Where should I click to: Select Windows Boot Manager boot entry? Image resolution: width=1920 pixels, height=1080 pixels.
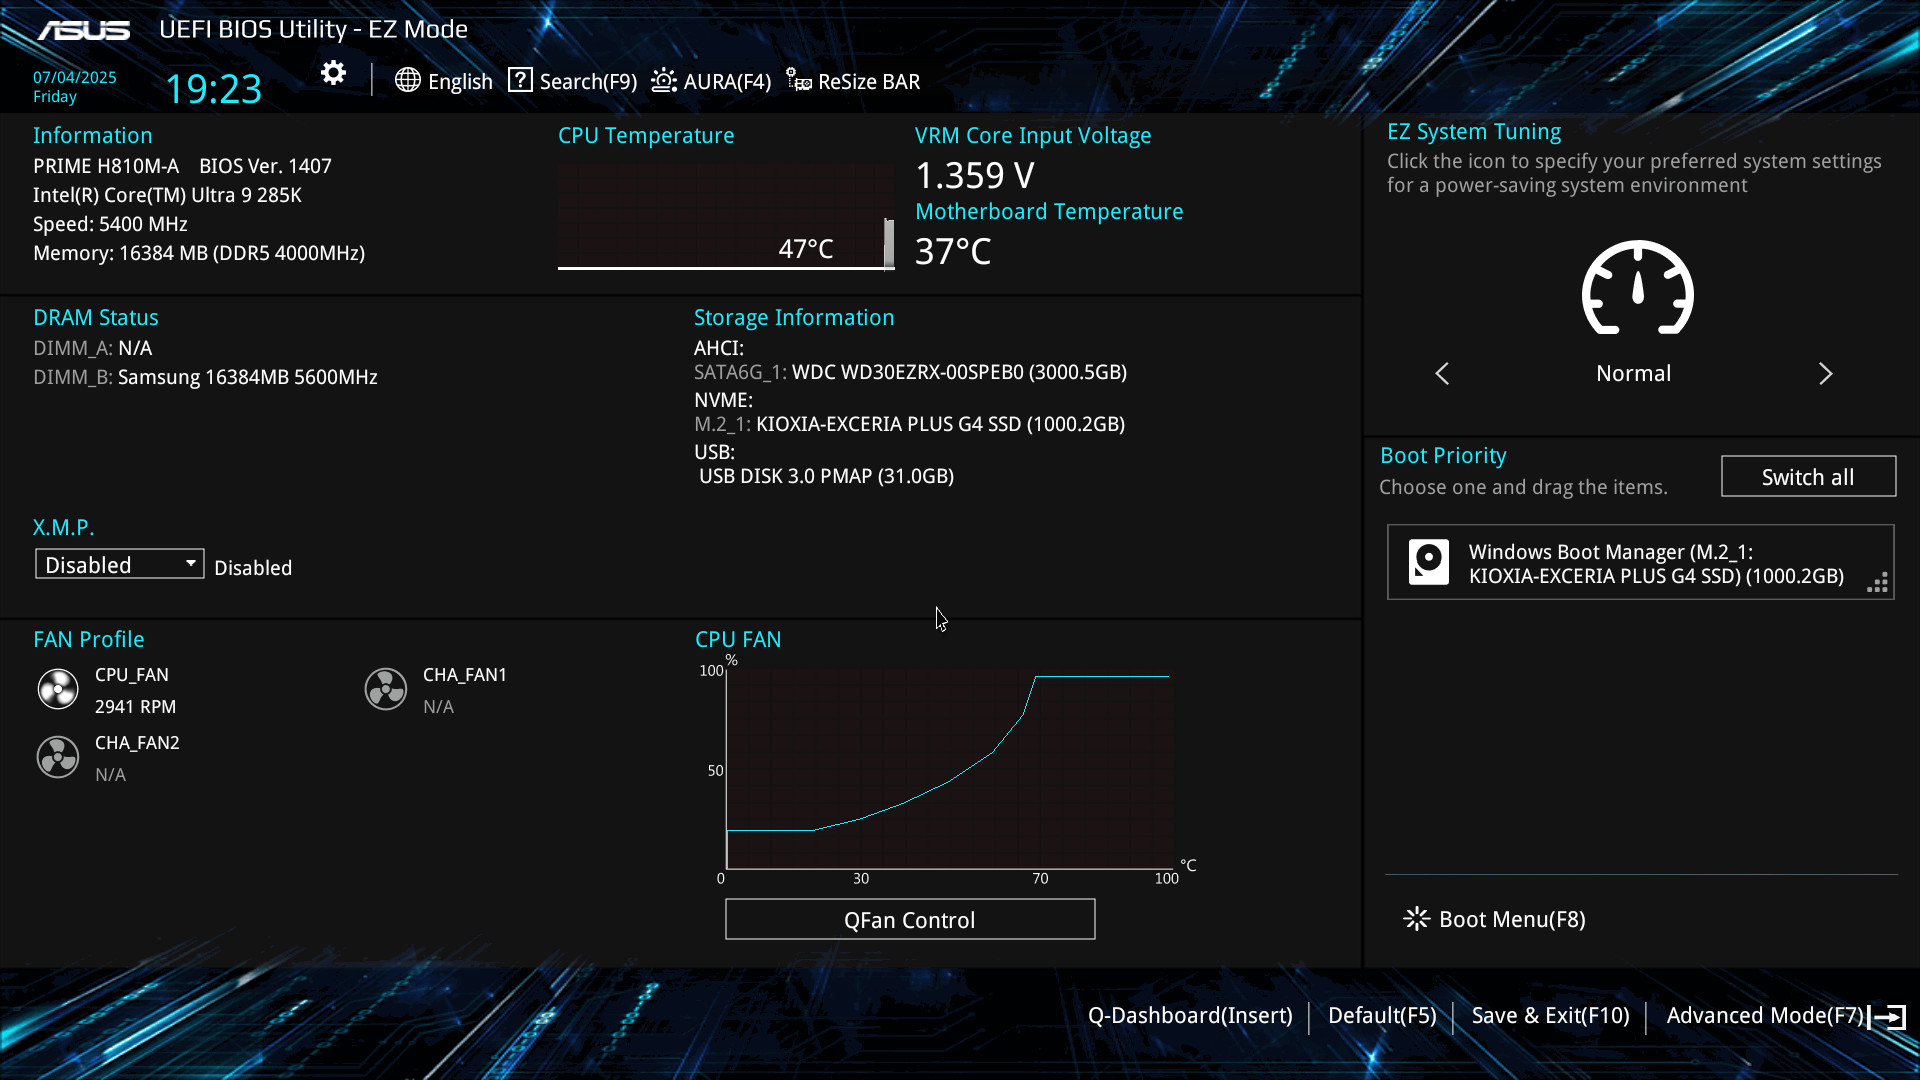coord(1640,562)
